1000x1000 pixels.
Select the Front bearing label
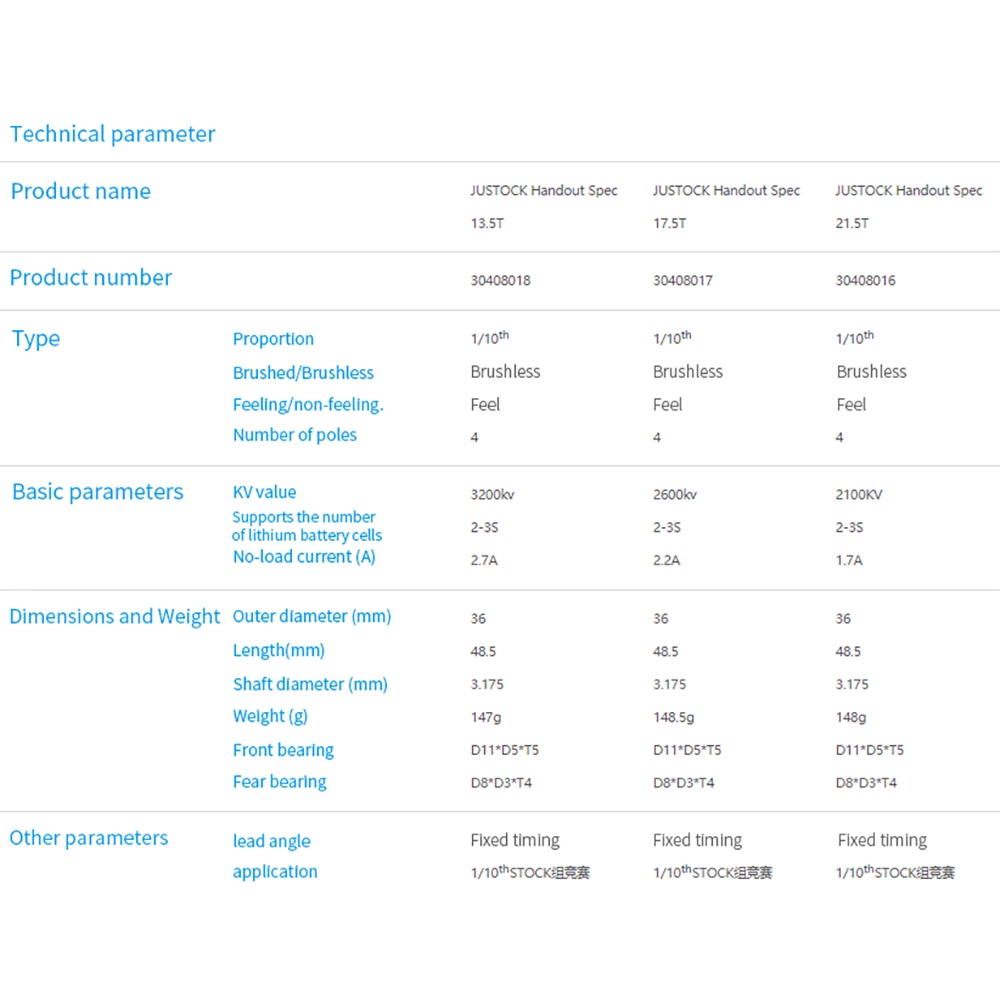(x=283, y=750)
